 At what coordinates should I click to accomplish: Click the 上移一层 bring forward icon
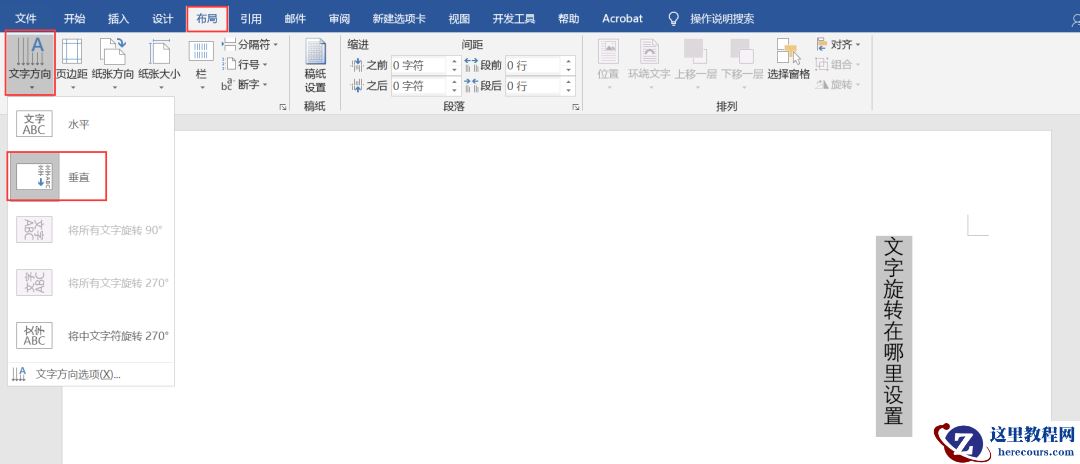695,52
